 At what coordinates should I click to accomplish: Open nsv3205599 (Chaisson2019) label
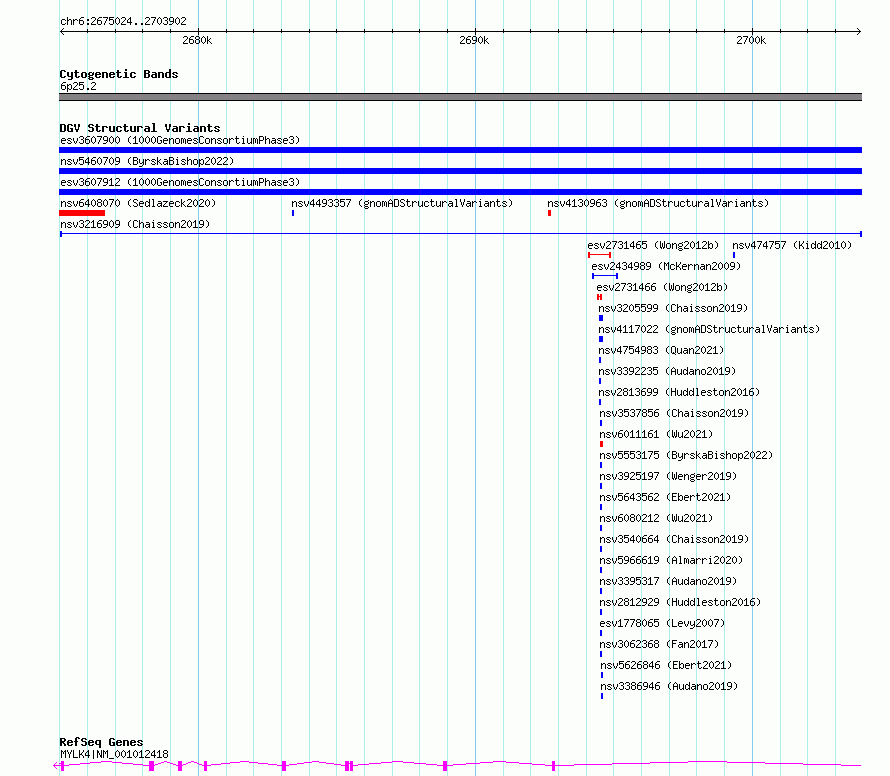coord(673,308)
